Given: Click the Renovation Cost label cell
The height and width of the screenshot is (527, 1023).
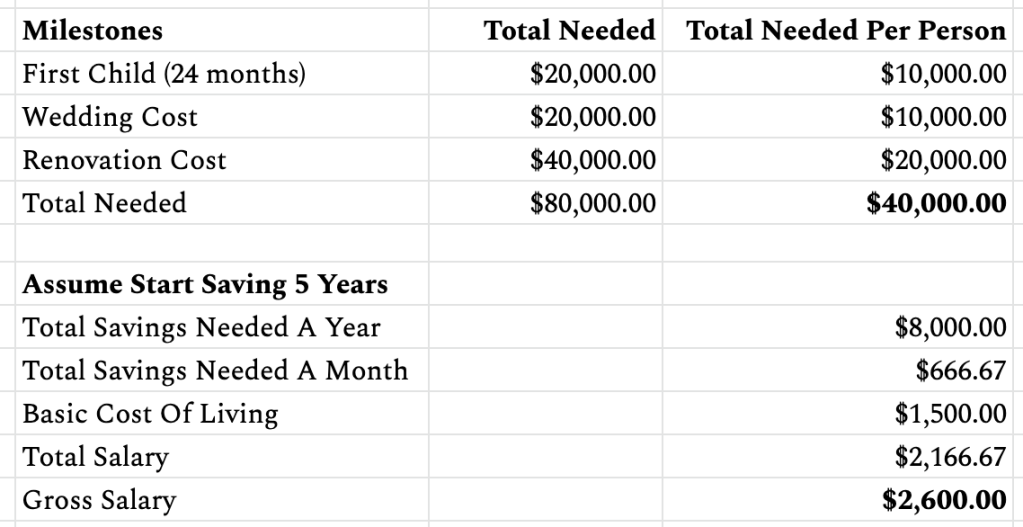Looking at the screenshot, I should 124,160.
